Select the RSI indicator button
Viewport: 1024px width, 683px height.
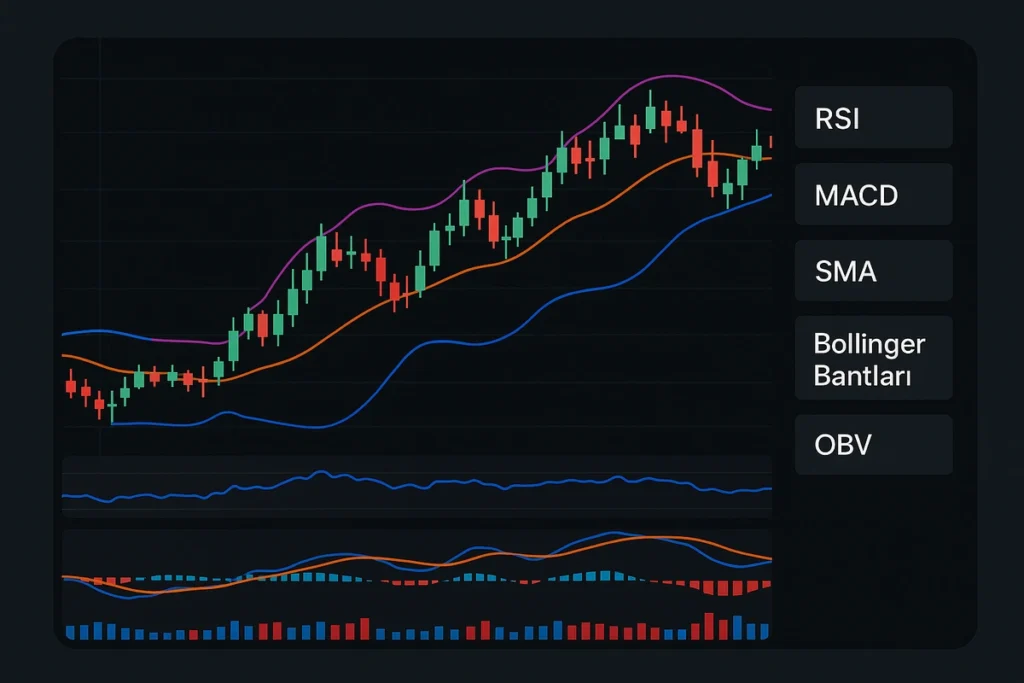click(x=873, y=118)
